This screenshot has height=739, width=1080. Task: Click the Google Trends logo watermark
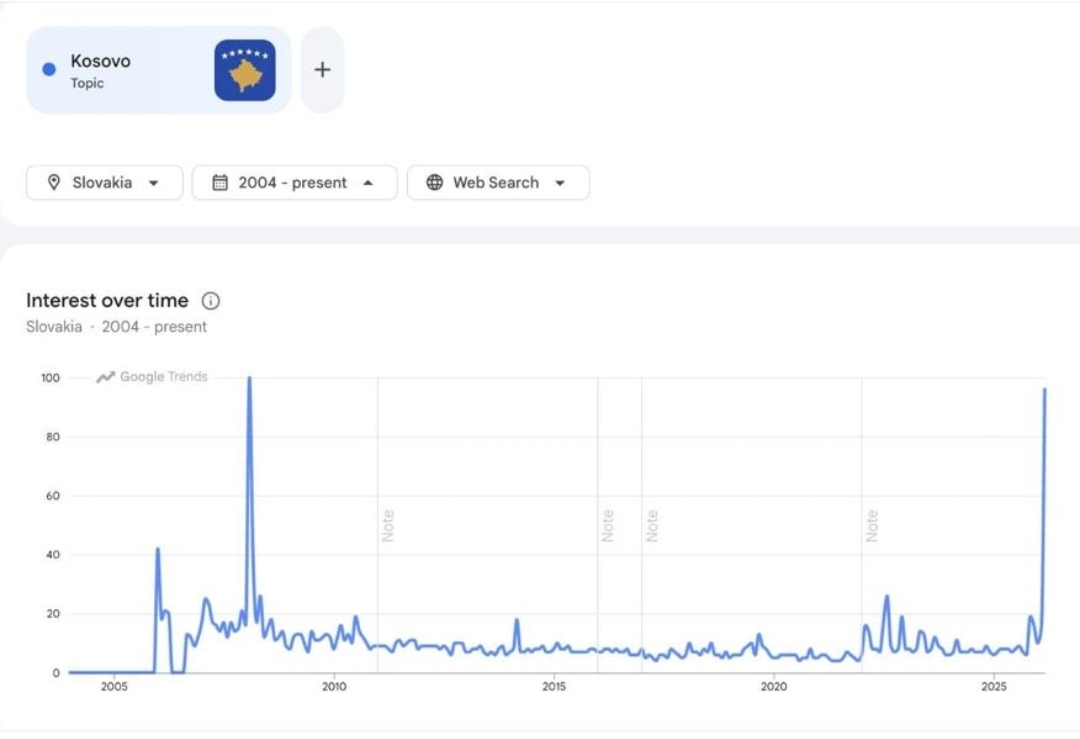pyautogui.click(x=152, y=377)
